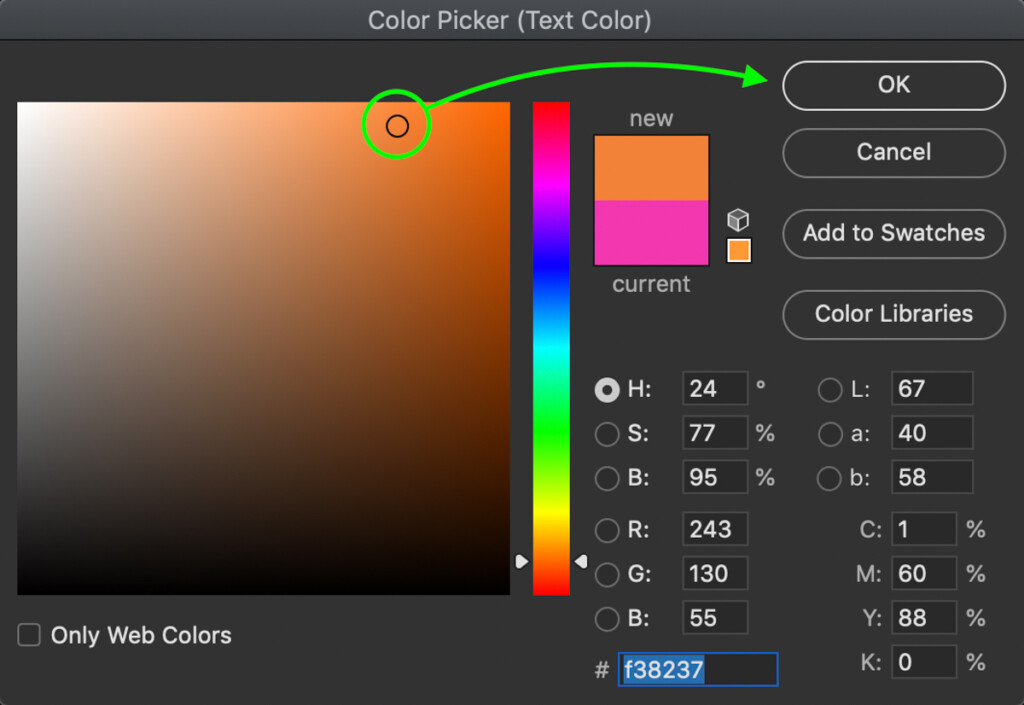
Task: Click the brightness field showing 95
Action: pyautogui.click(x=715, y=477)
